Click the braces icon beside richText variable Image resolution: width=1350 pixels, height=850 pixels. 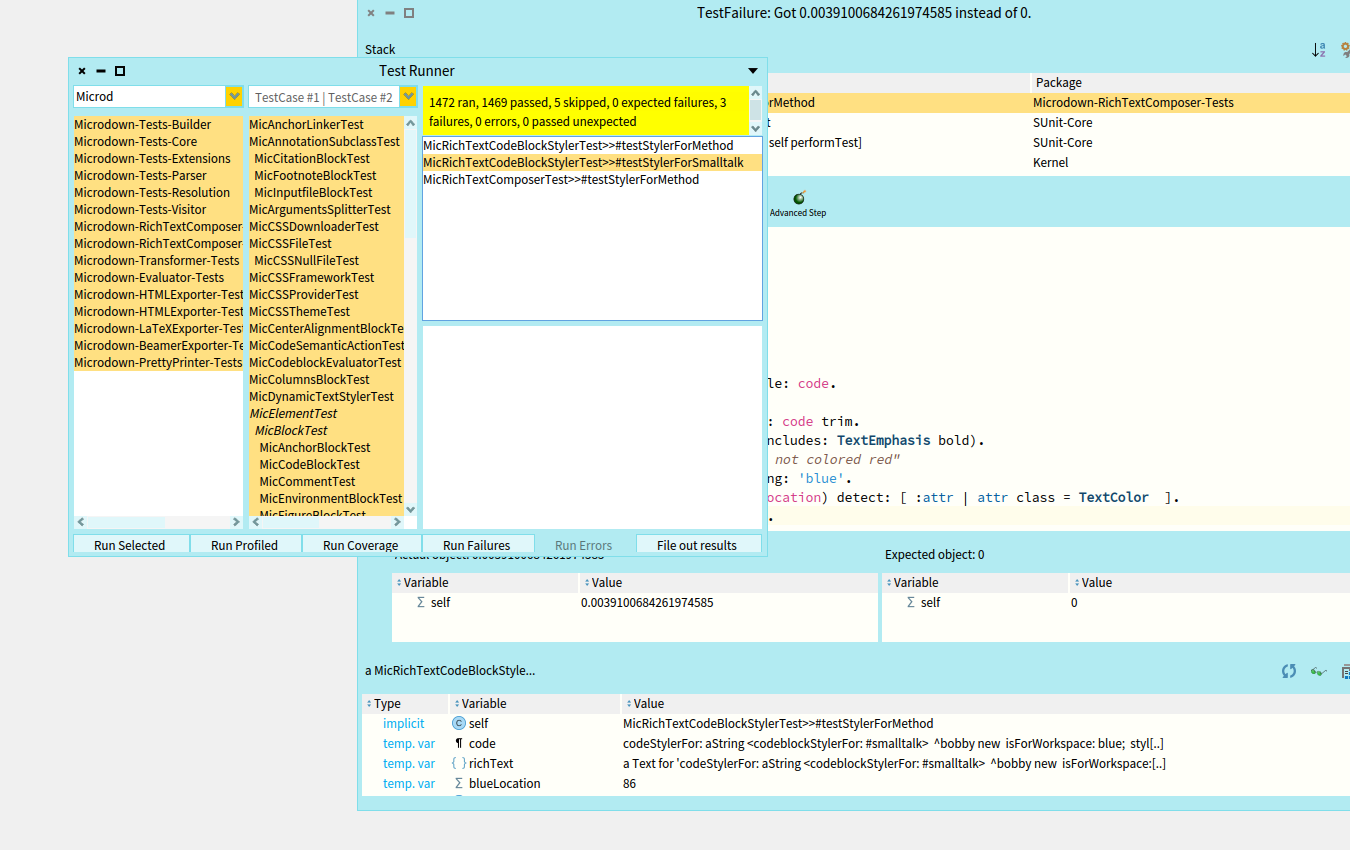[459, 763]
